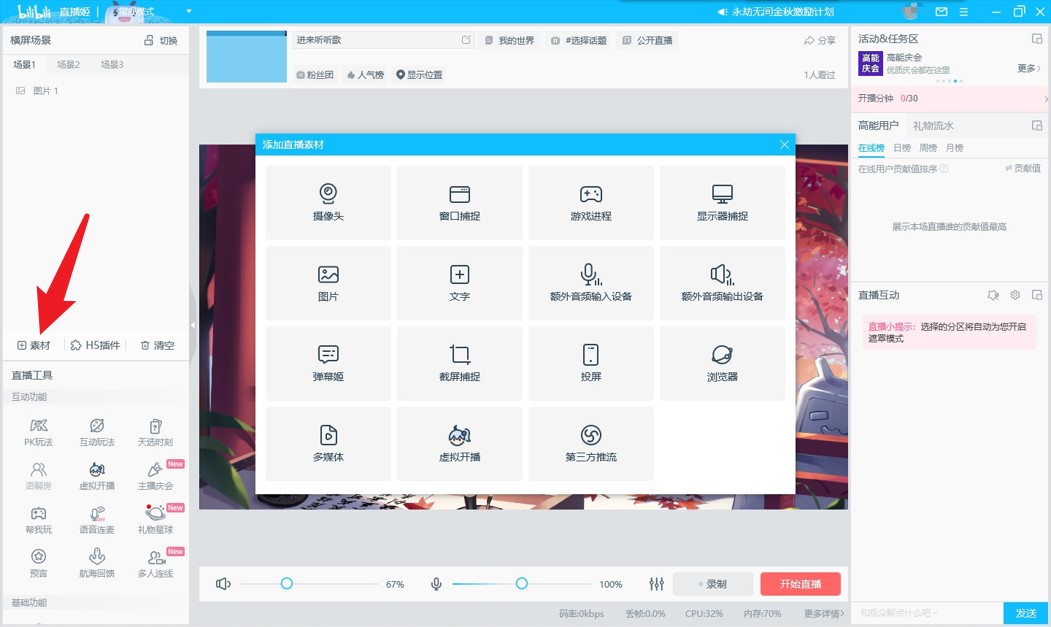Viewport: 1051px width, 627px height.
Task: Click the 录制 record button
Action: [x=712, y=584]
